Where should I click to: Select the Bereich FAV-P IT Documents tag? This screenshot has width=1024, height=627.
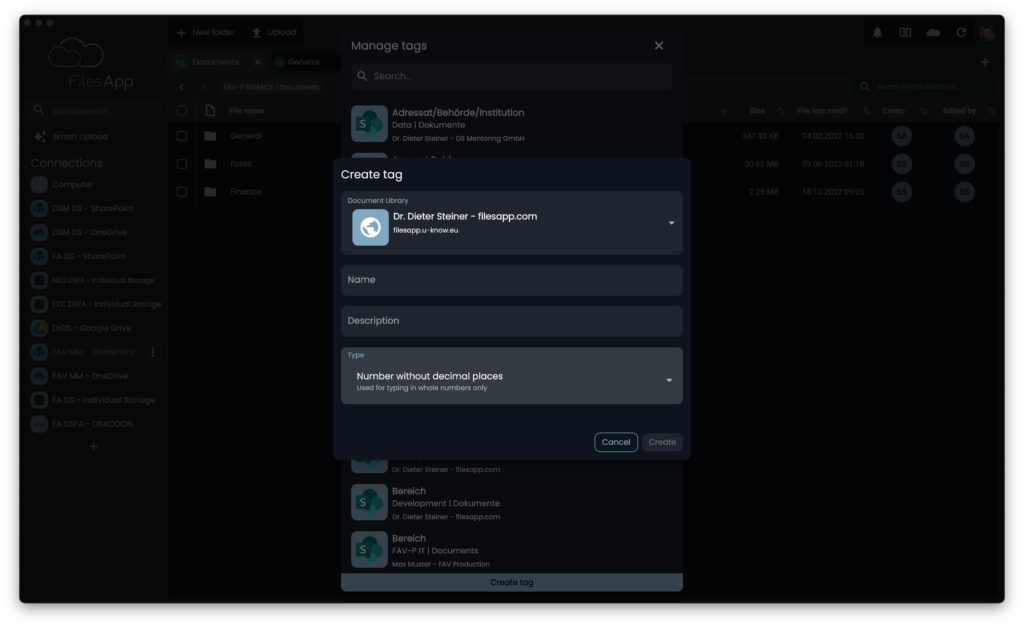511,550
